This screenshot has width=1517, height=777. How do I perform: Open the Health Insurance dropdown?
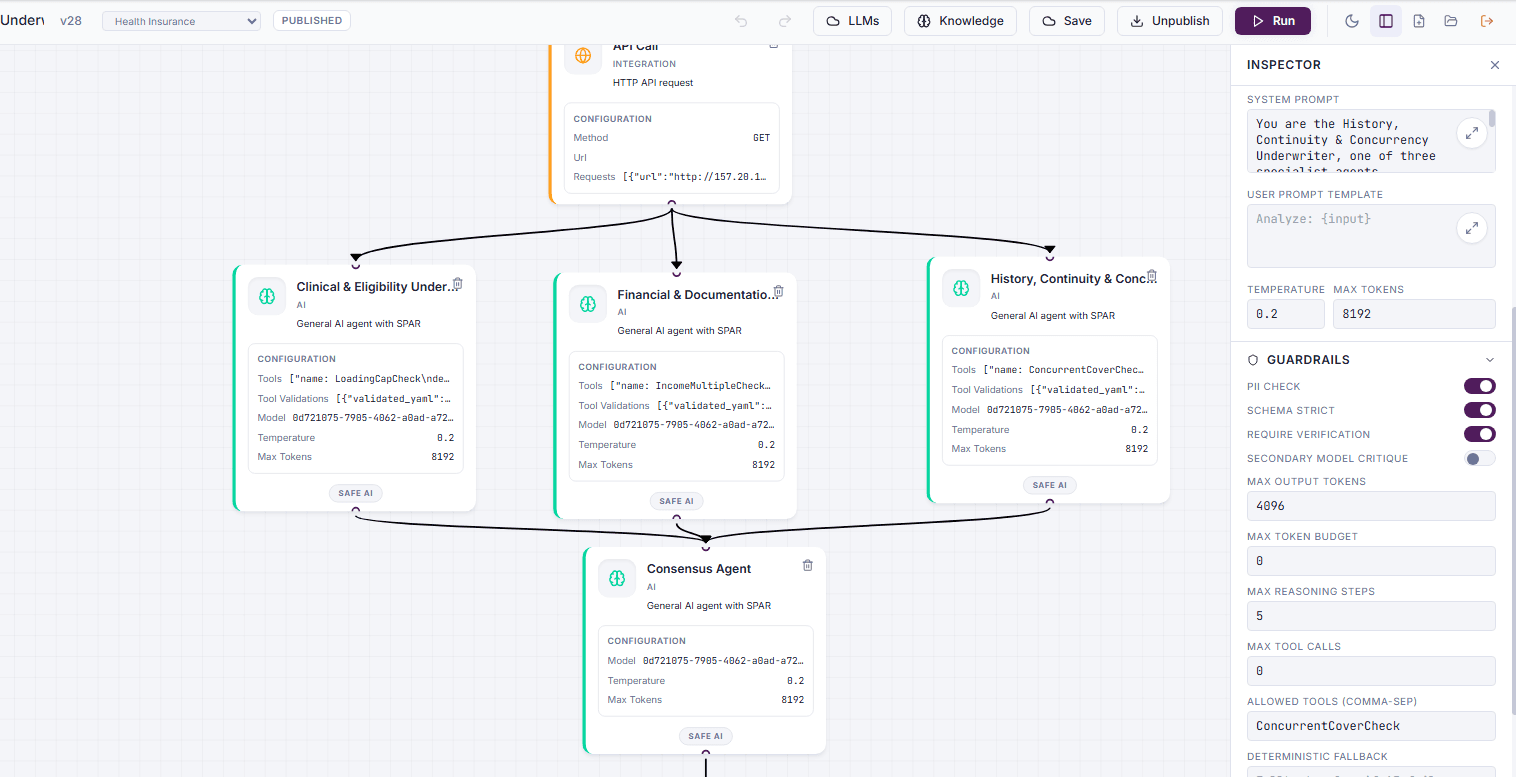[181, 21]
